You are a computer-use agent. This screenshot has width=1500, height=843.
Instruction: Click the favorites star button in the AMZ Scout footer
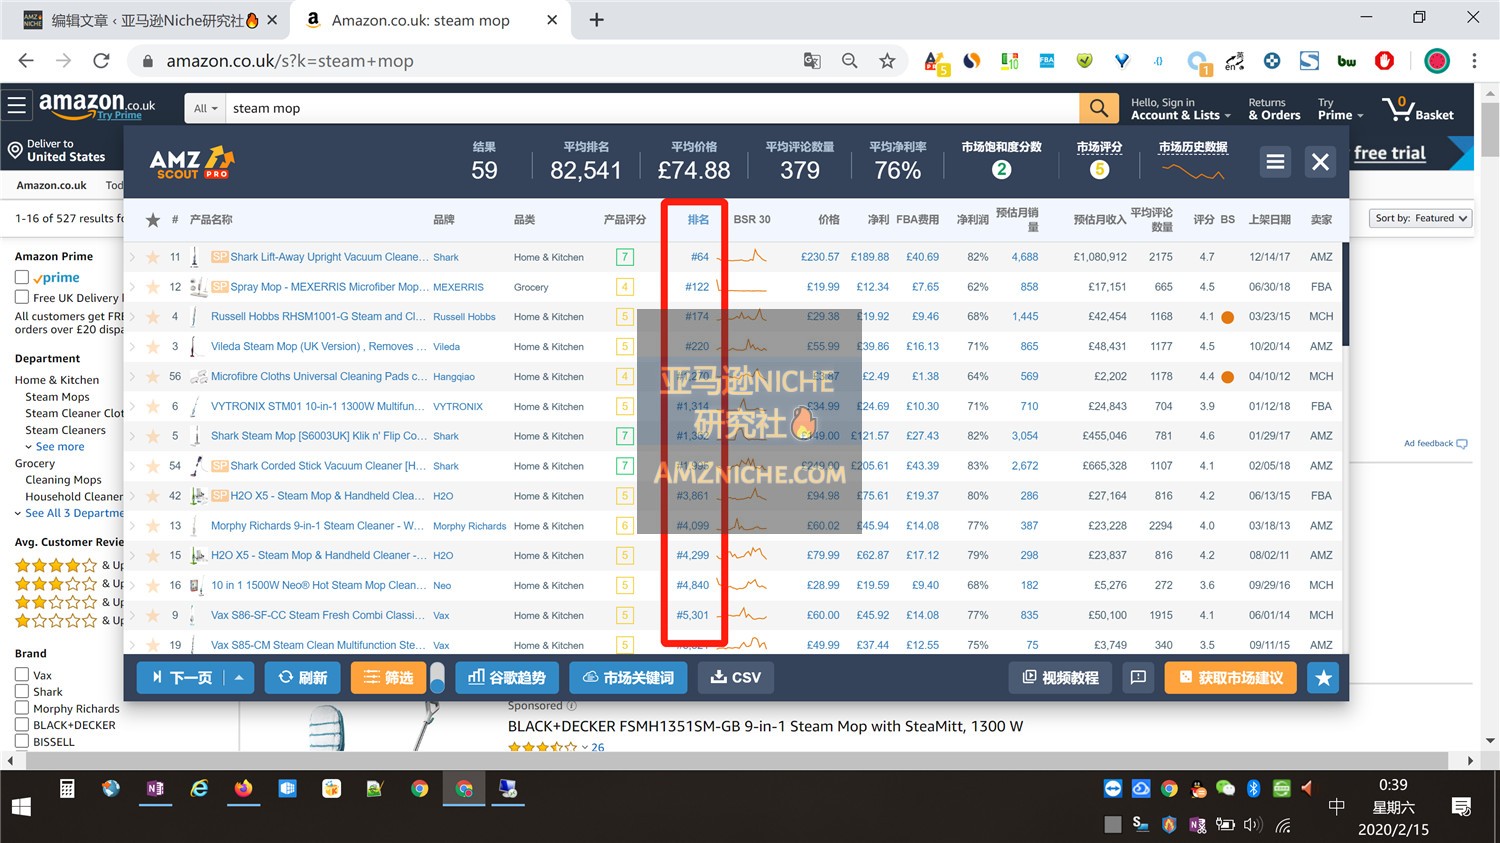pos(1323,678)
